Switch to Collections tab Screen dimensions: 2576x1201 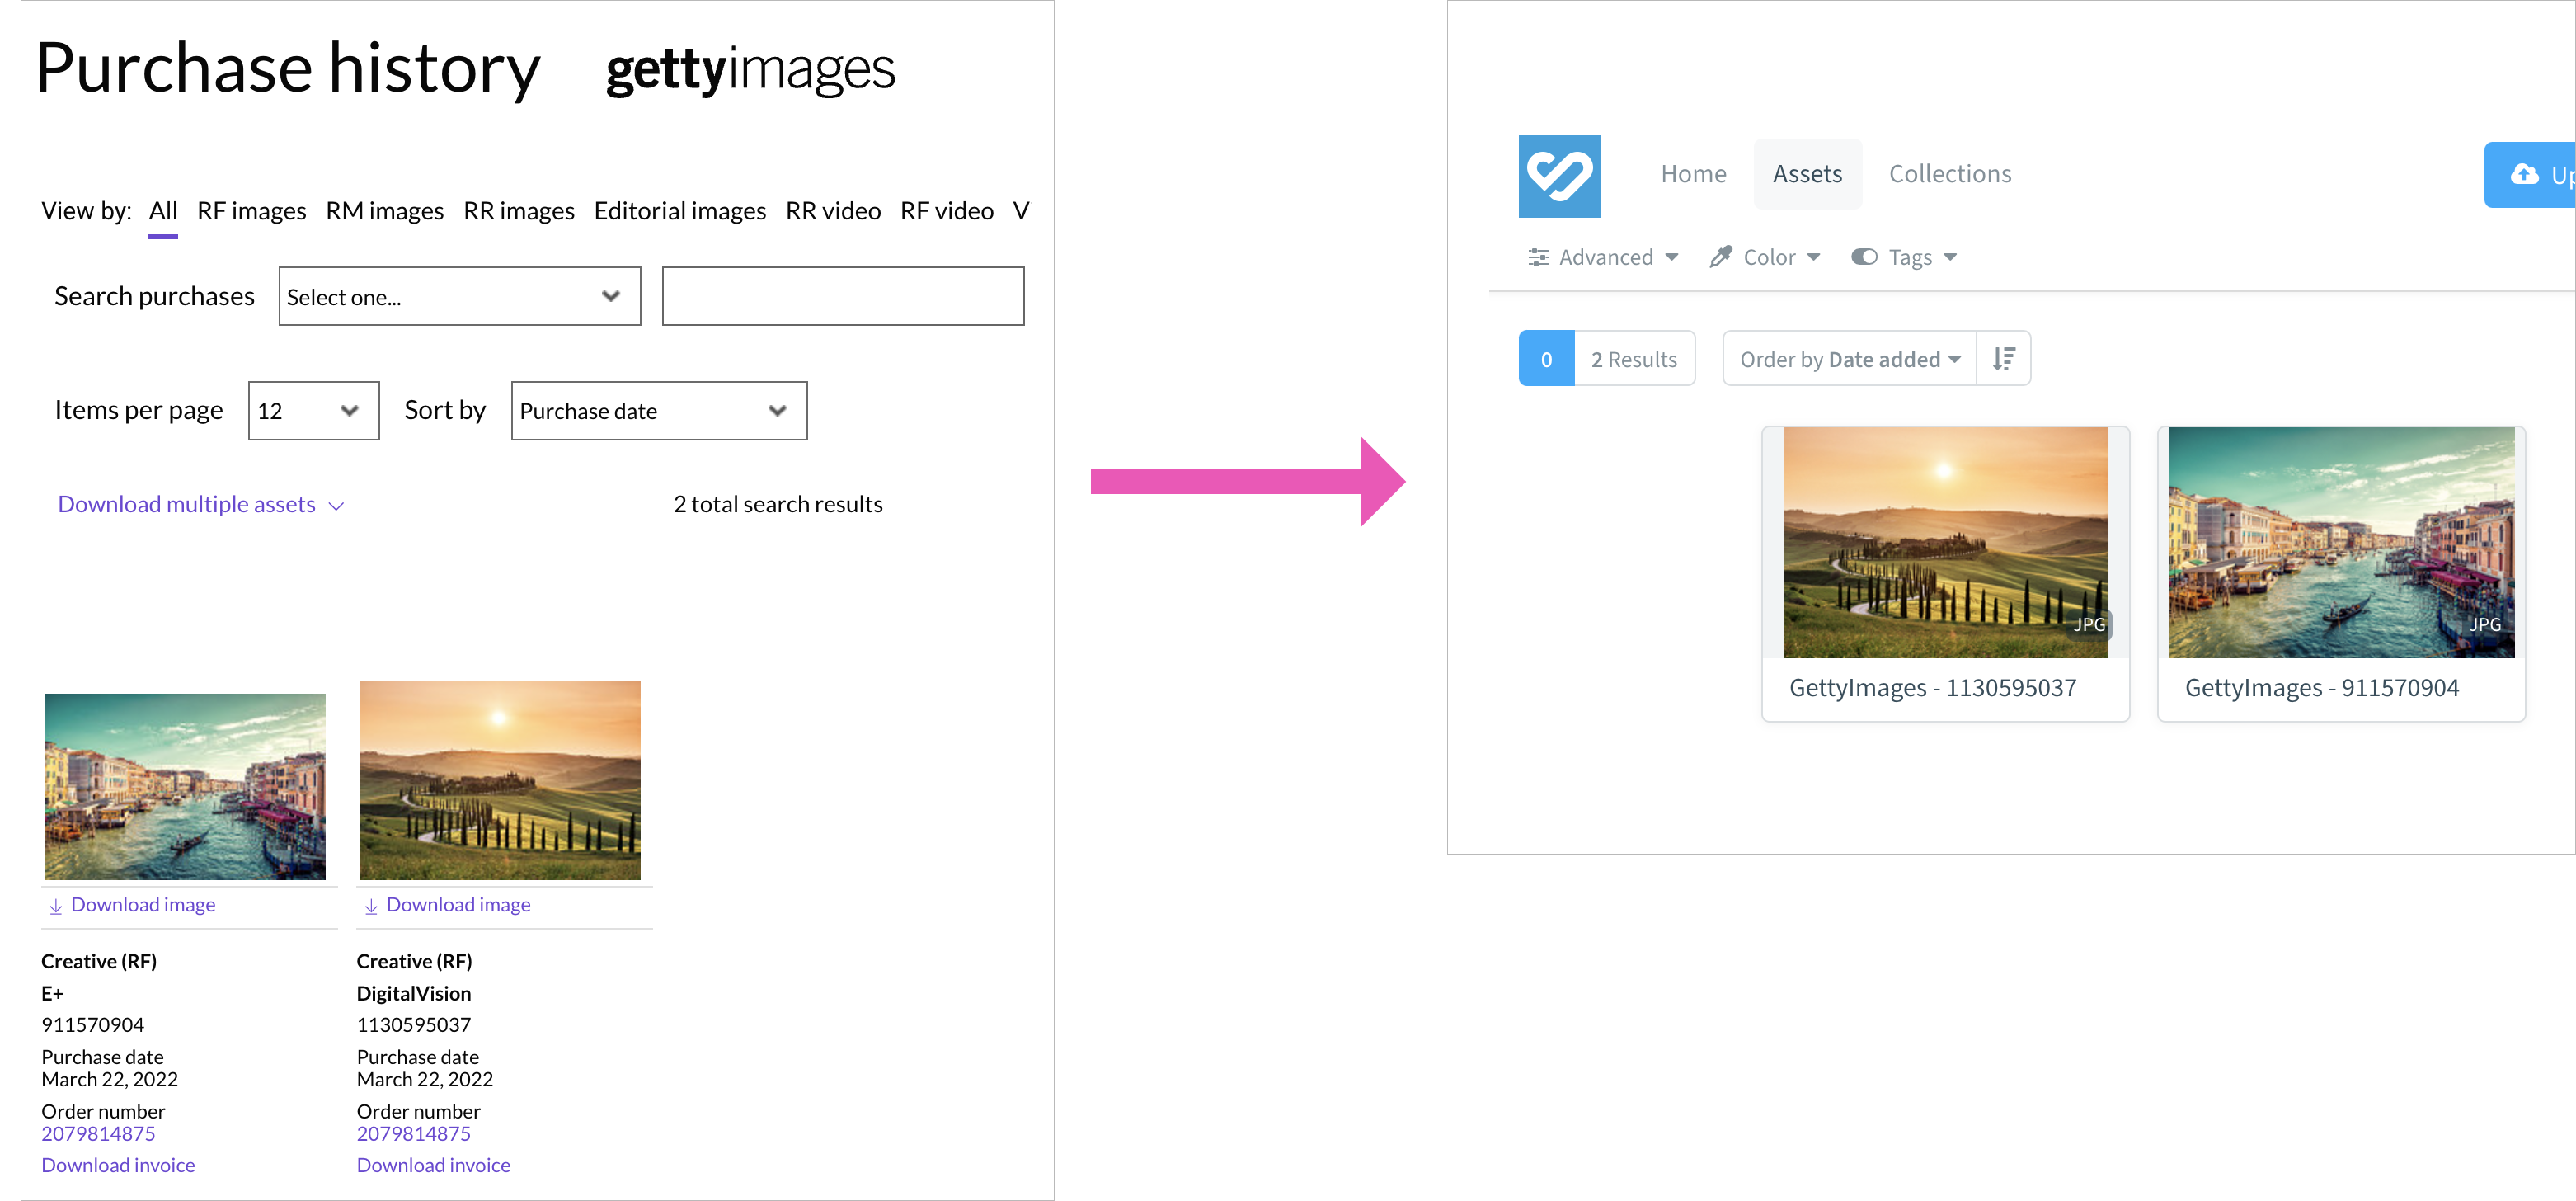click(x=1949, y=174)
